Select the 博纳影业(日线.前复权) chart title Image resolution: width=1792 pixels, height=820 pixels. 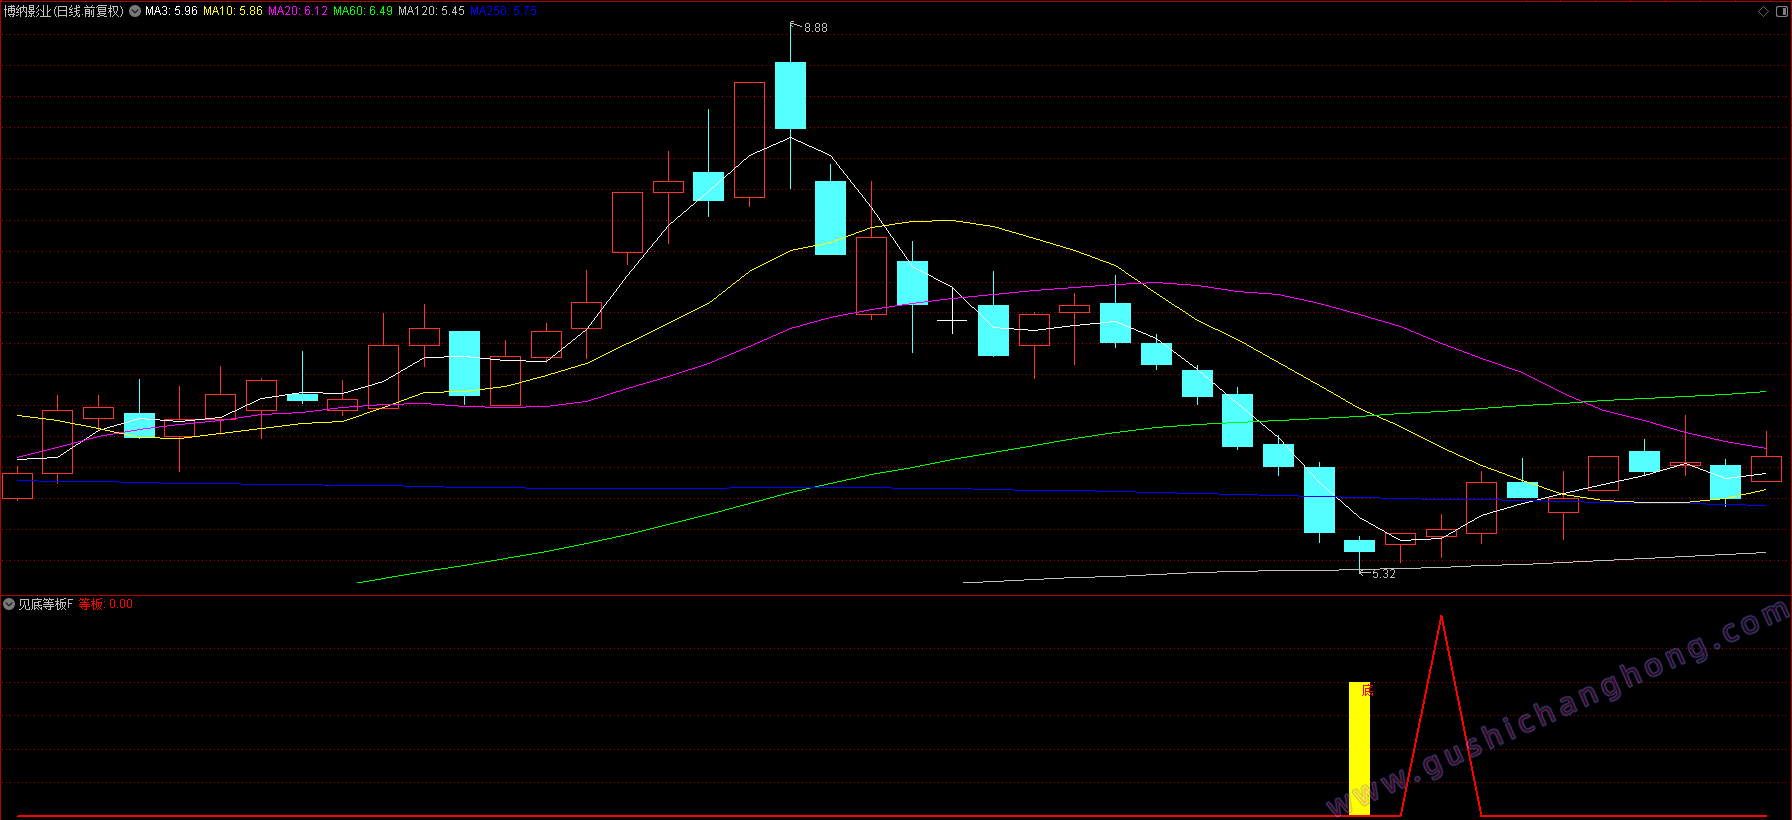(x=64, y=11)
